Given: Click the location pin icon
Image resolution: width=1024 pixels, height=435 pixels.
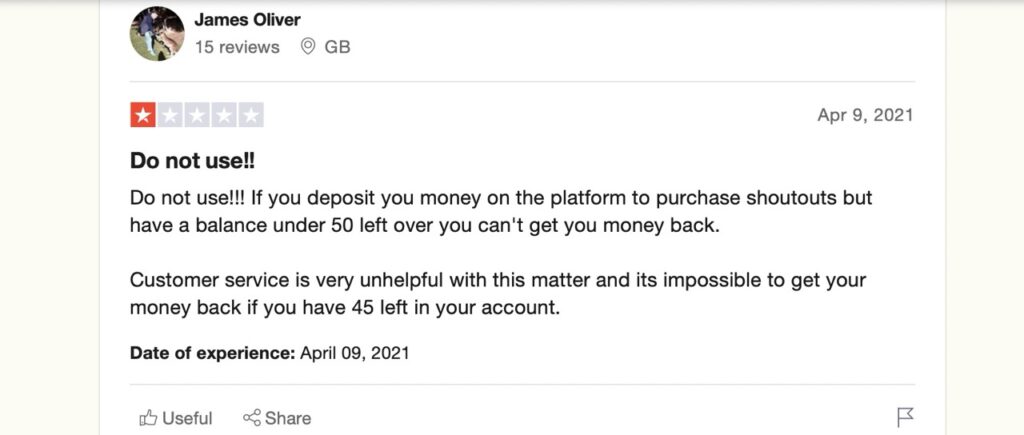Looking at the screenshot, I should click(308, 46).
